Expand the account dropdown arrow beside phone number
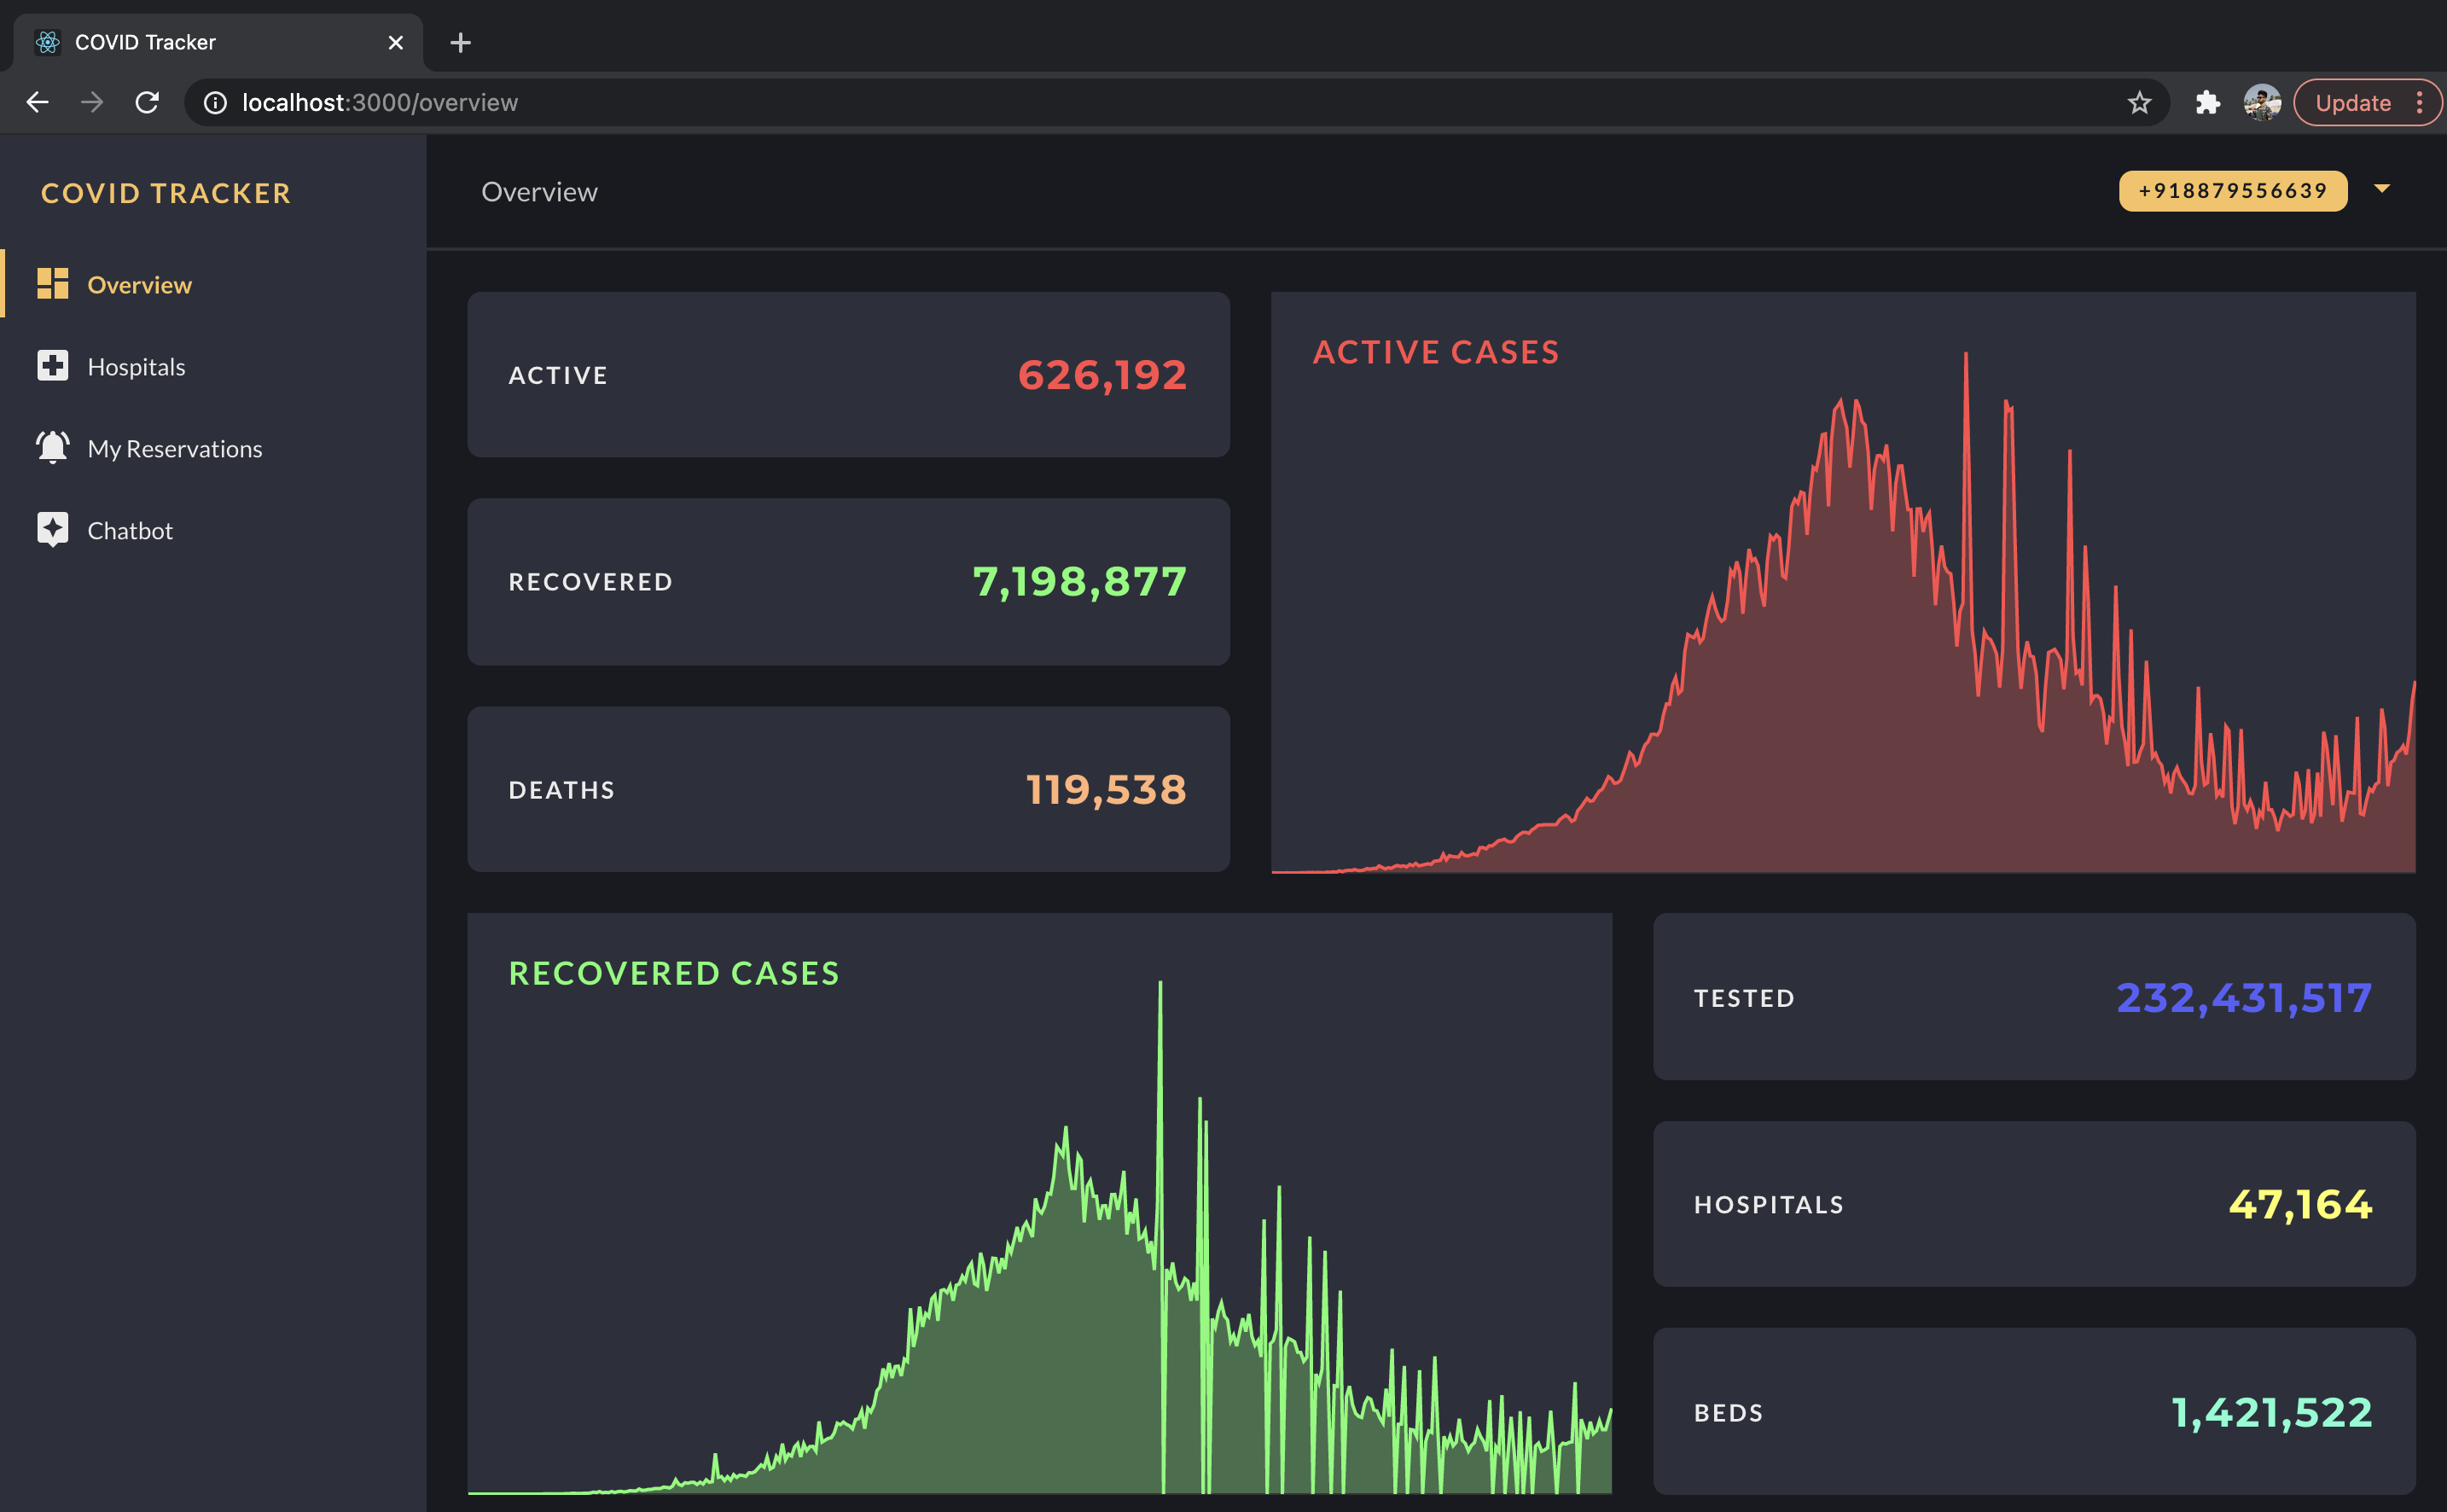The height and width of the screenshot is (1512, 2447). 2381,189
